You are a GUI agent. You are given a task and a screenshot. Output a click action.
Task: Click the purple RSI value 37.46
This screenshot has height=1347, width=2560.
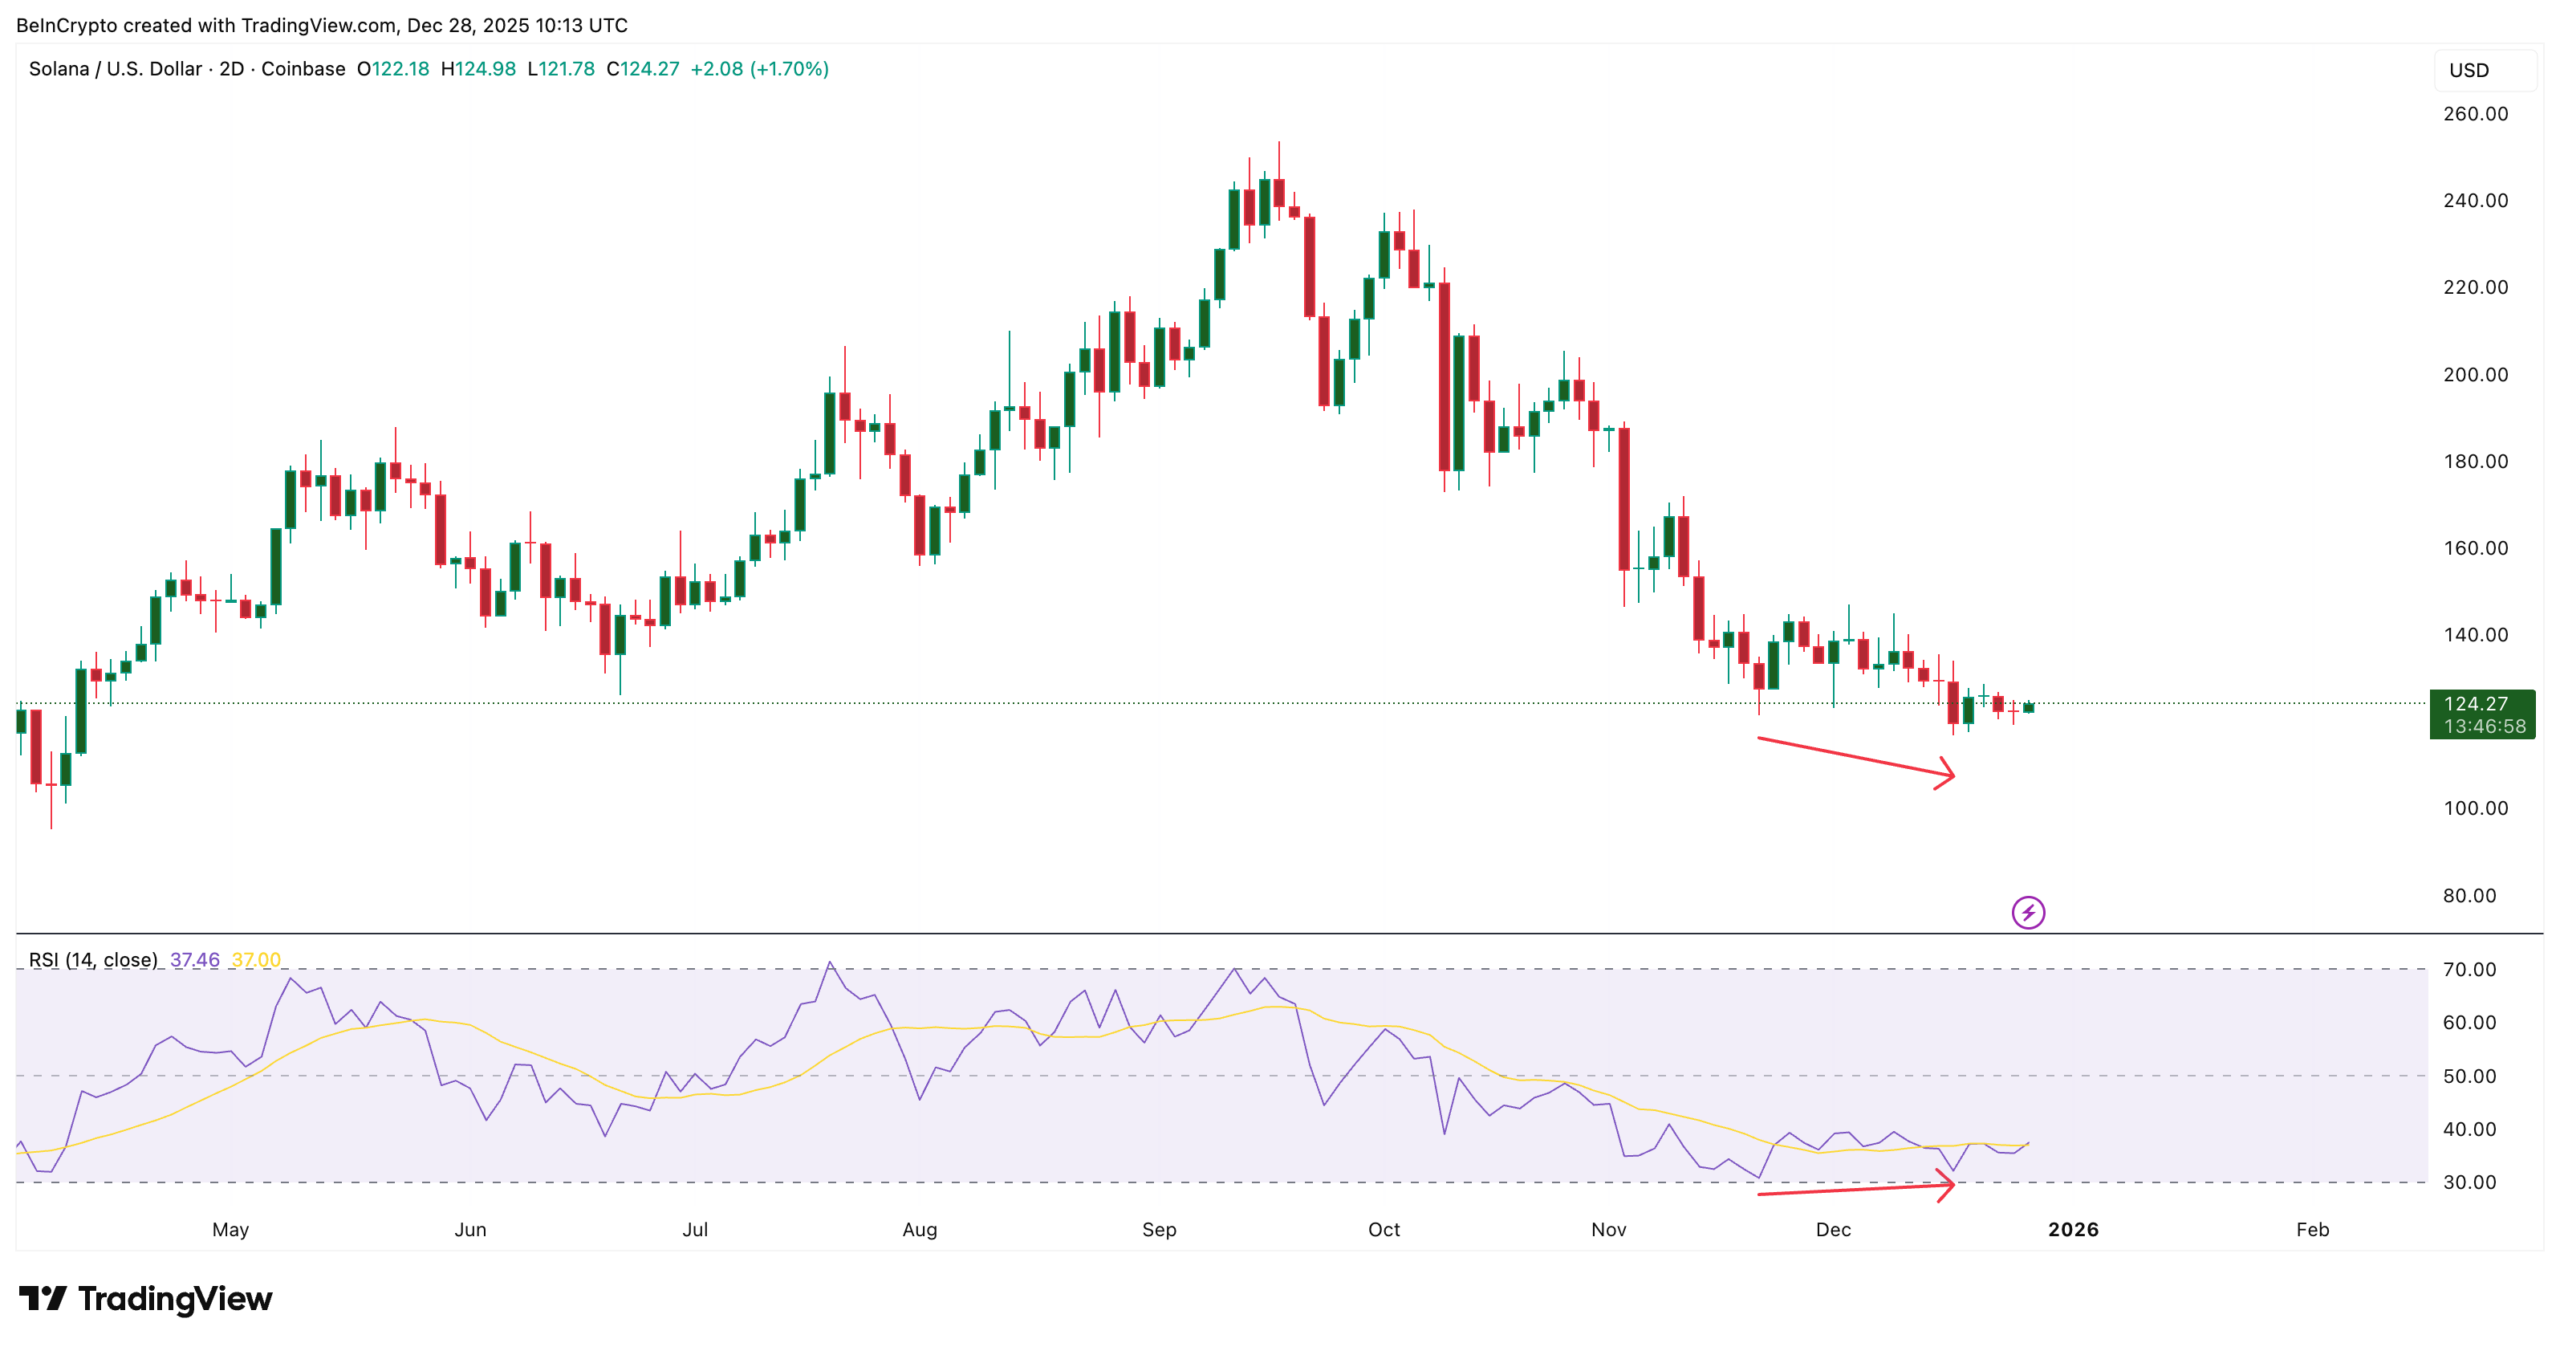tap(194, 960)
